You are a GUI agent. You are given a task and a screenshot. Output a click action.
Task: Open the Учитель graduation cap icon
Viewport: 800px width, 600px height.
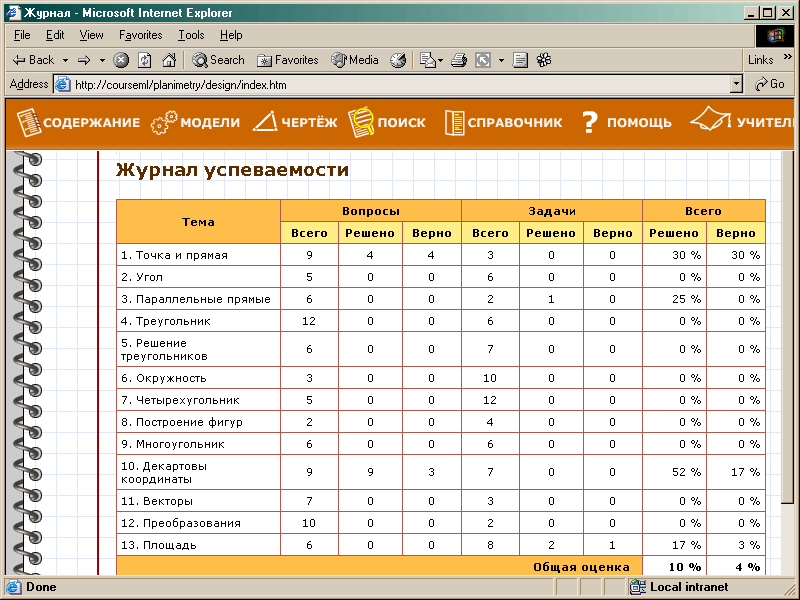pos(710,118)
